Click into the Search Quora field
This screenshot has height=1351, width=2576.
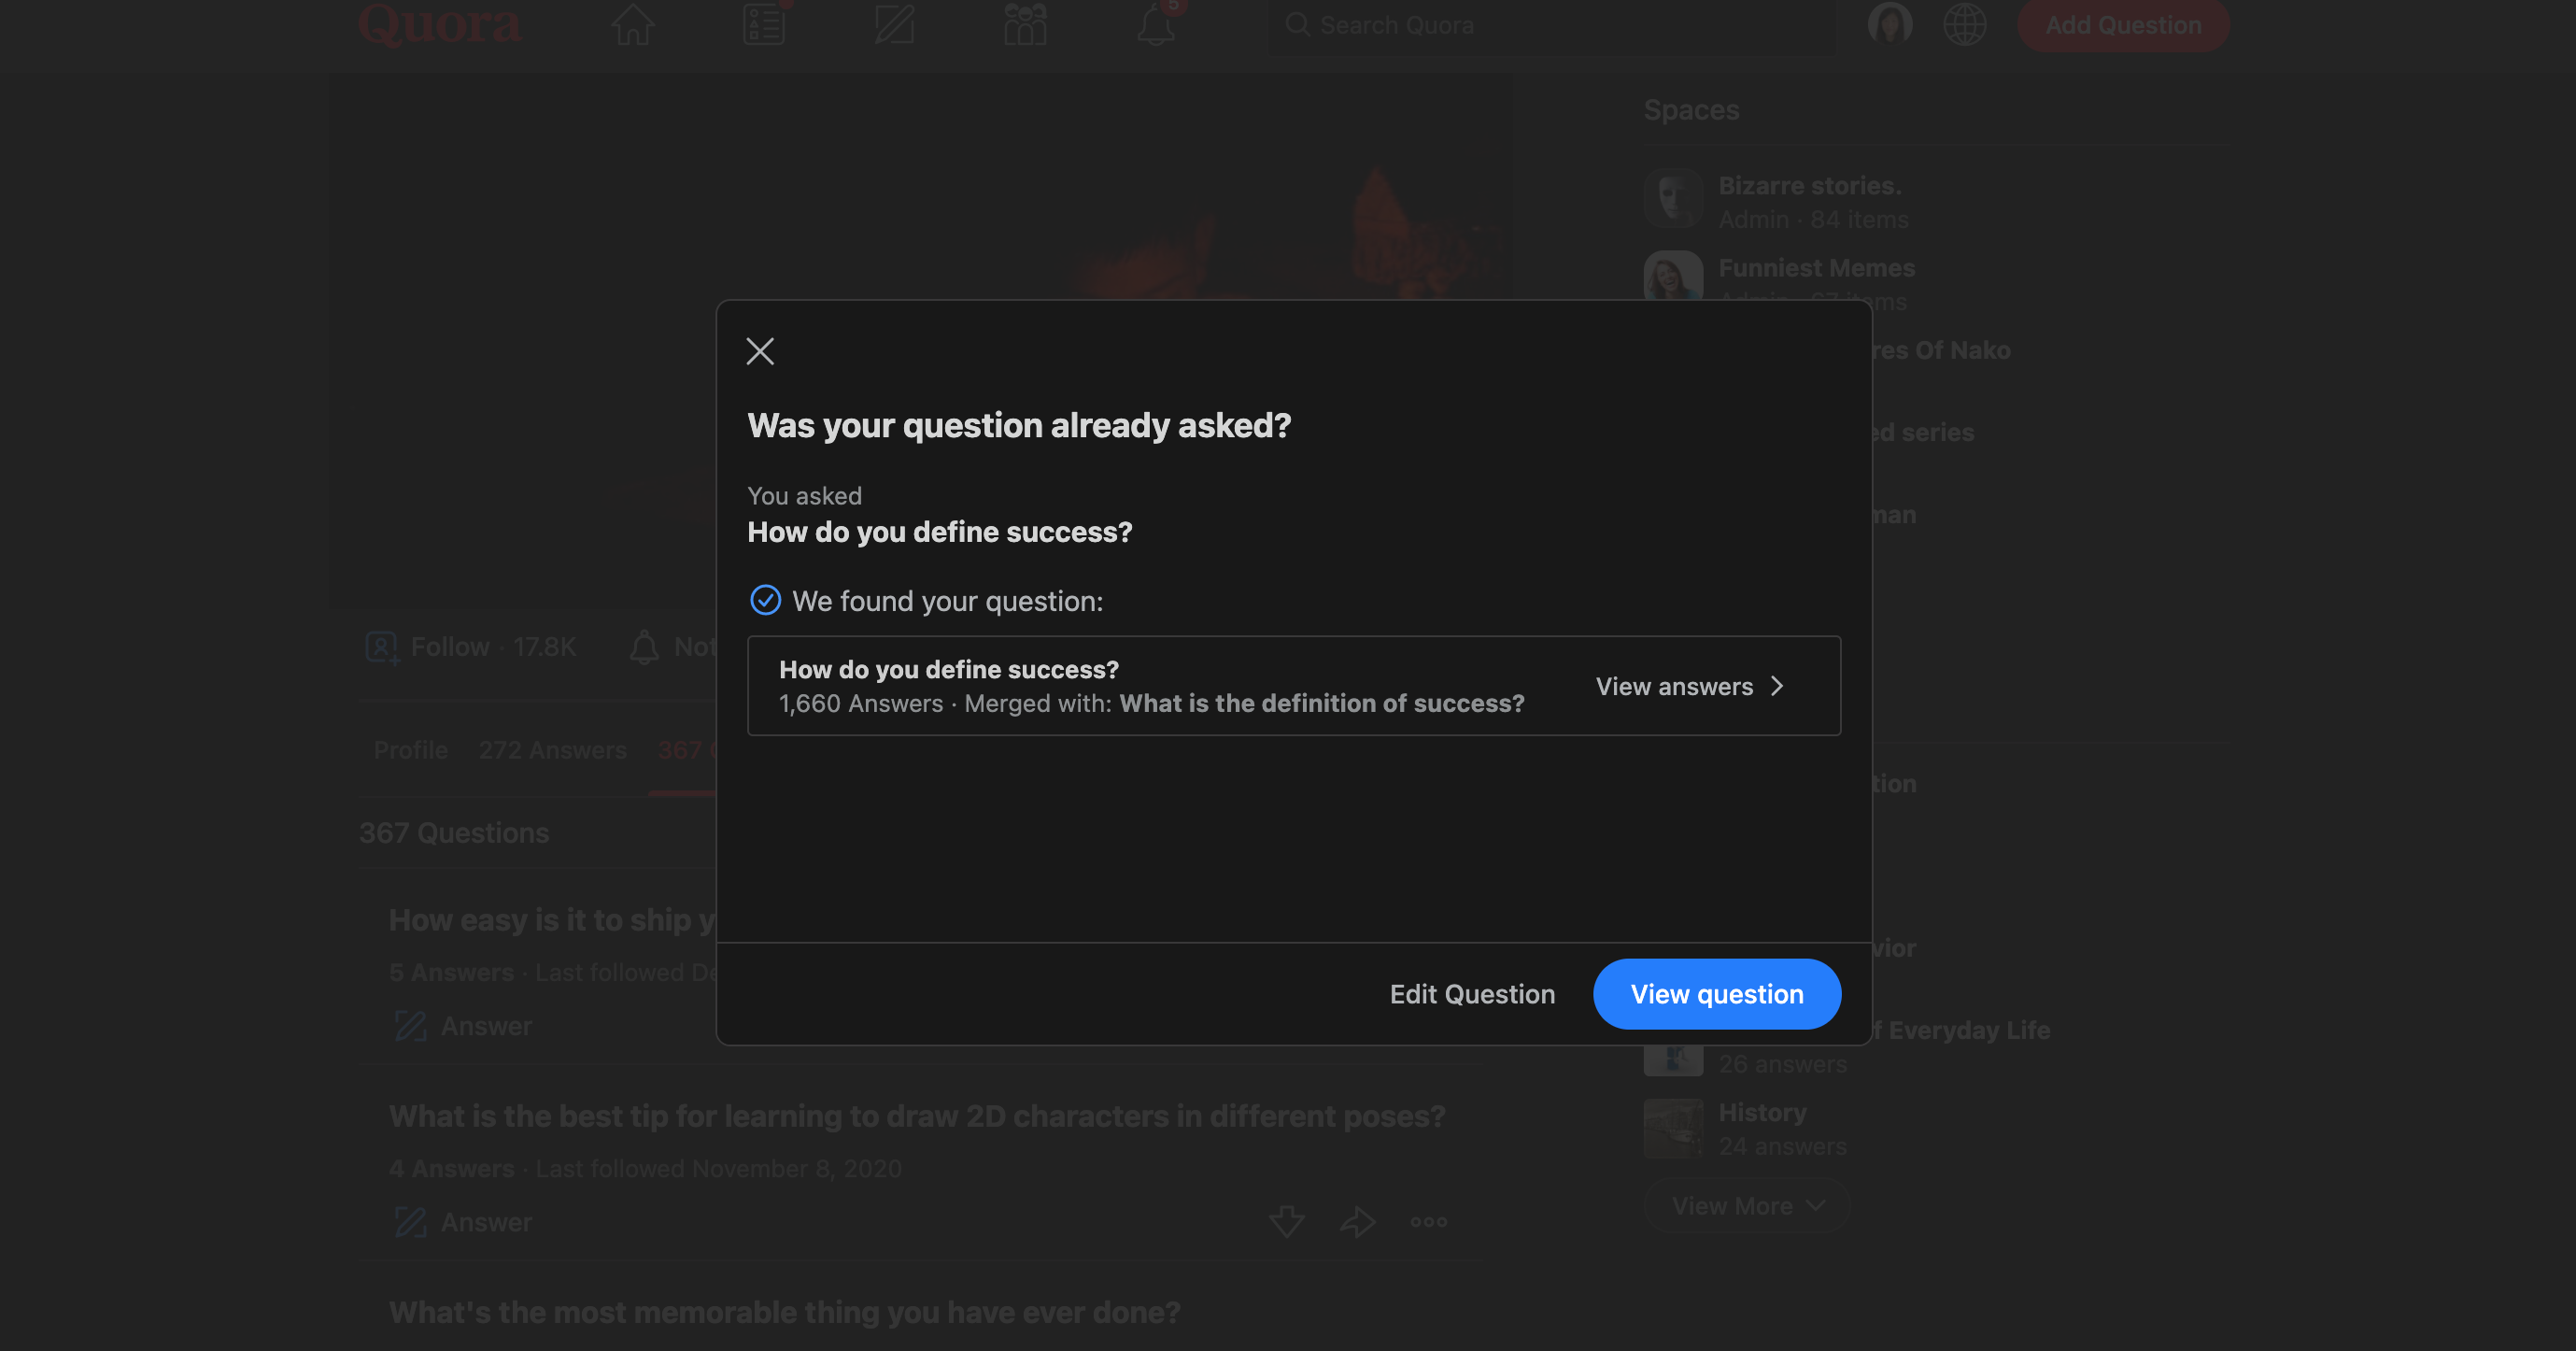click(1450, 24)
